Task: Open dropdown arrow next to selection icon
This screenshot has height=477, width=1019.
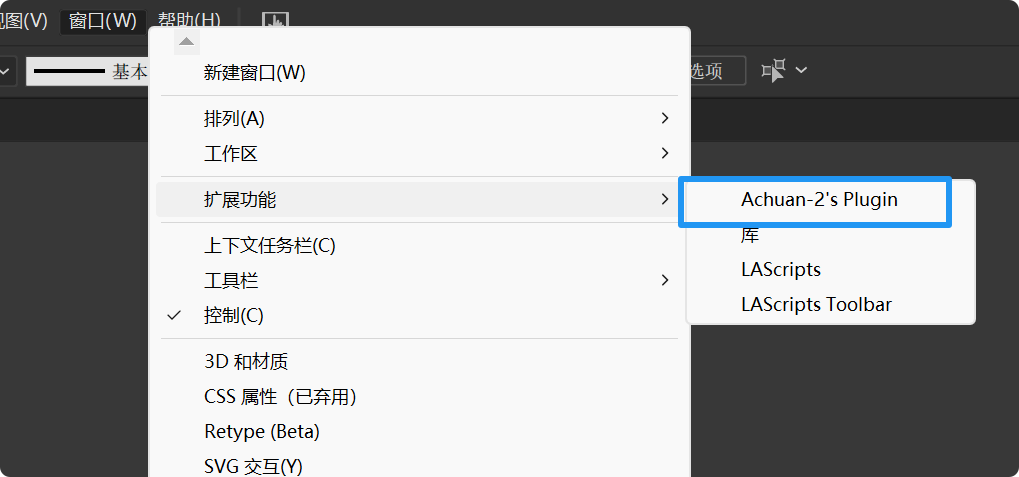Action: [x=801, y=70]
